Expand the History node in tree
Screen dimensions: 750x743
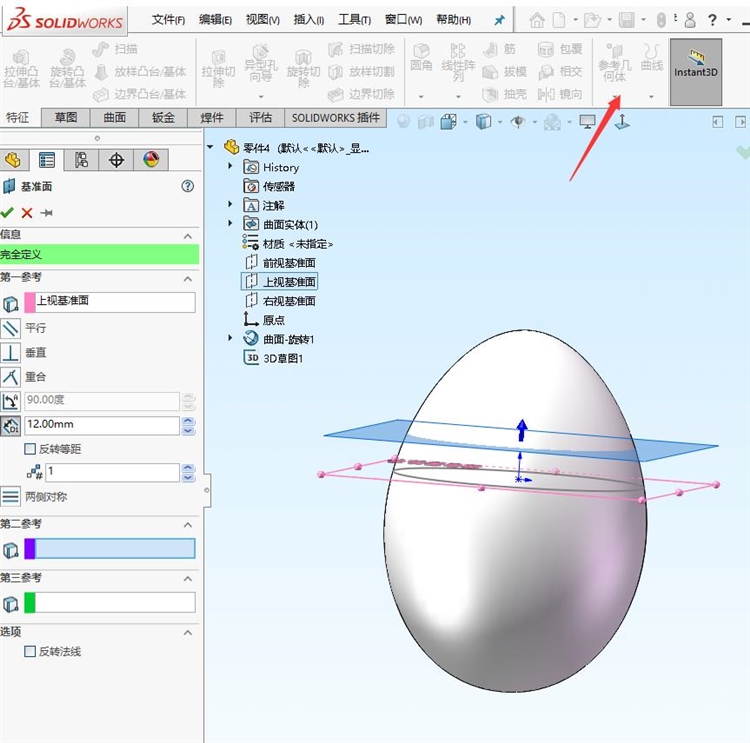point(230,166)
